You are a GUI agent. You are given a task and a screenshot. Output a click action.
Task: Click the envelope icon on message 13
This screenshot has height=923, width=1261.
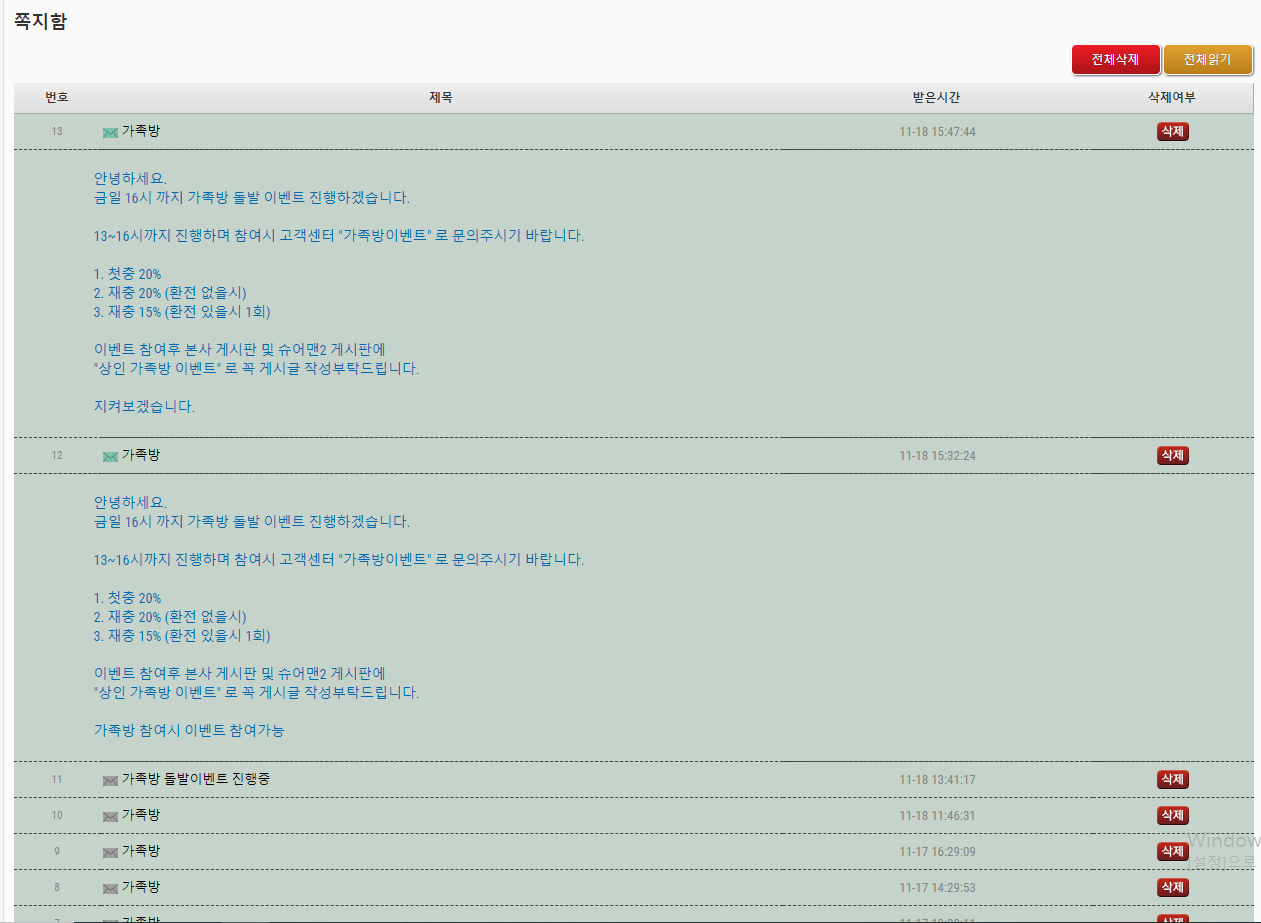[x=110, y=133]
